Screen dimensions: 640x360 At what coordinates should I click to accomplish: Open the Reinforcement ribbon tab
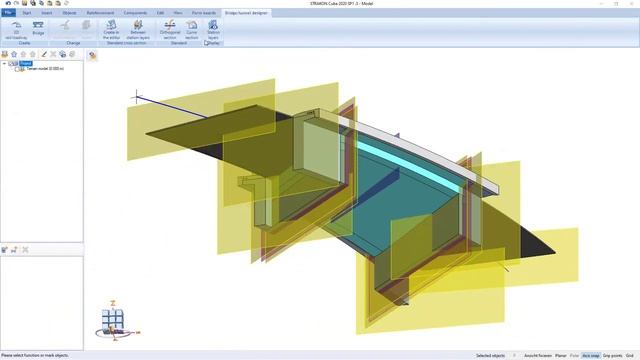100,13
